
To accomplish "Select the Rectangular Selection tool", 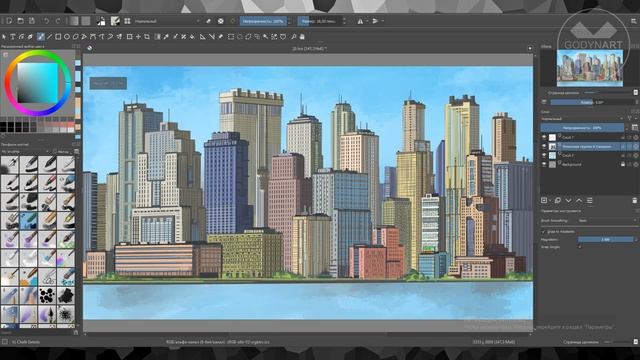I will point(231,37).
